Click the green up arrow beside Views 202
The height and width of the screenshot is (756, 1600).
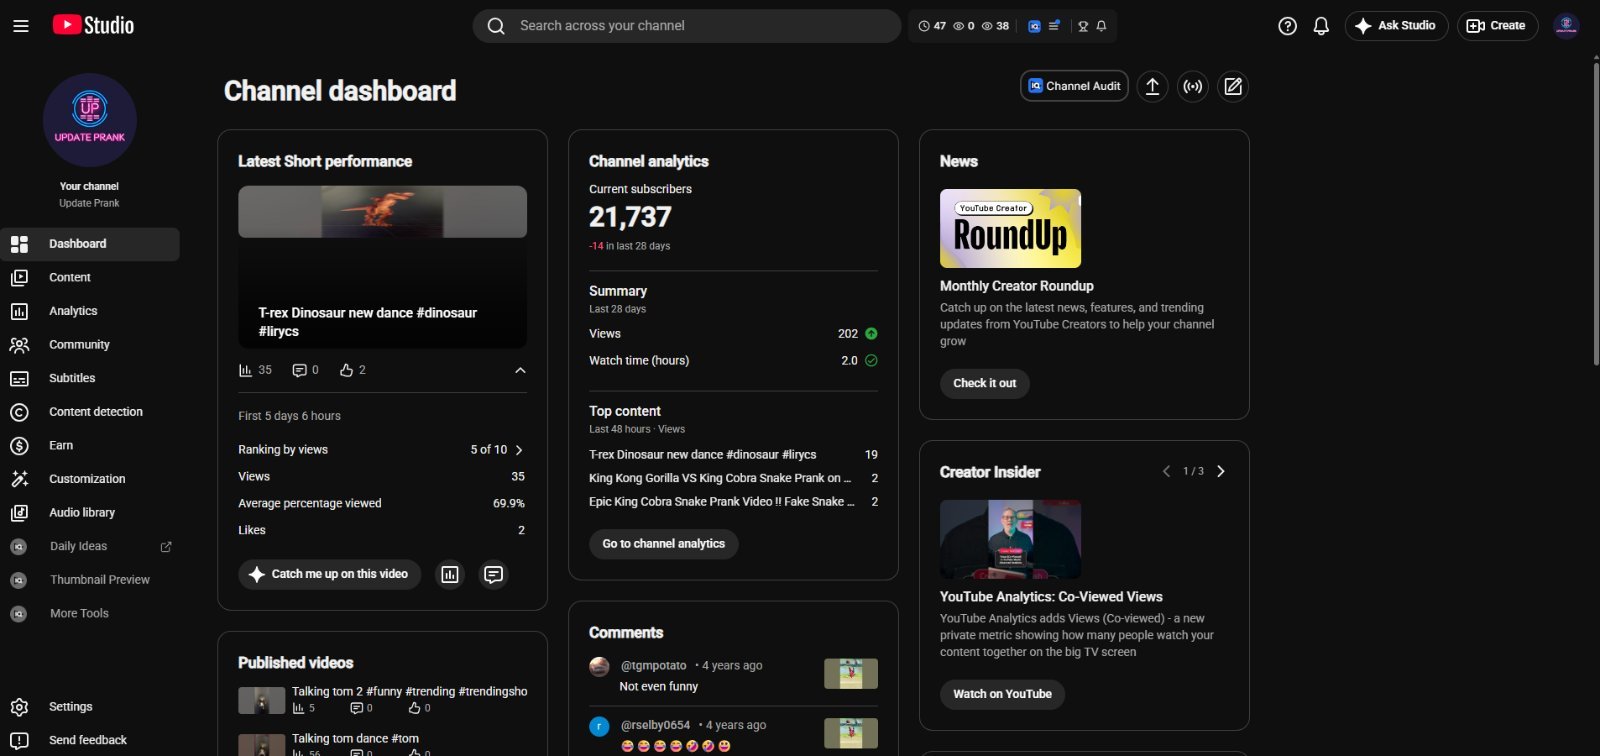click(871, 334)
